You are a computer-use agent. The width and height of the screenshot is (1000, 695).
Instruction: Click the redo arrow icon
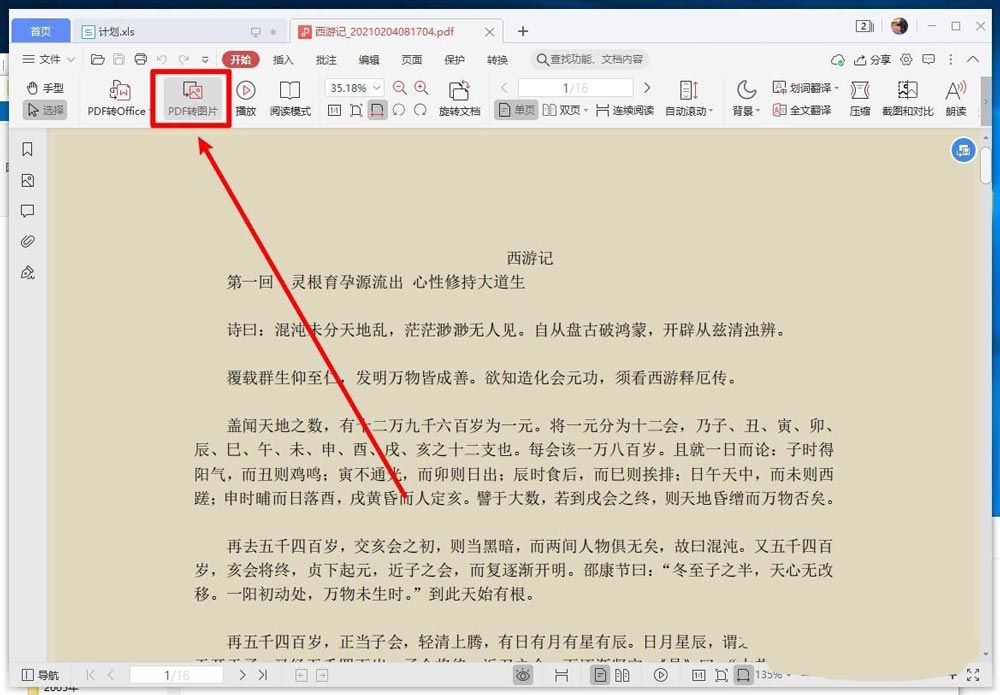click(x=184, y=59)
